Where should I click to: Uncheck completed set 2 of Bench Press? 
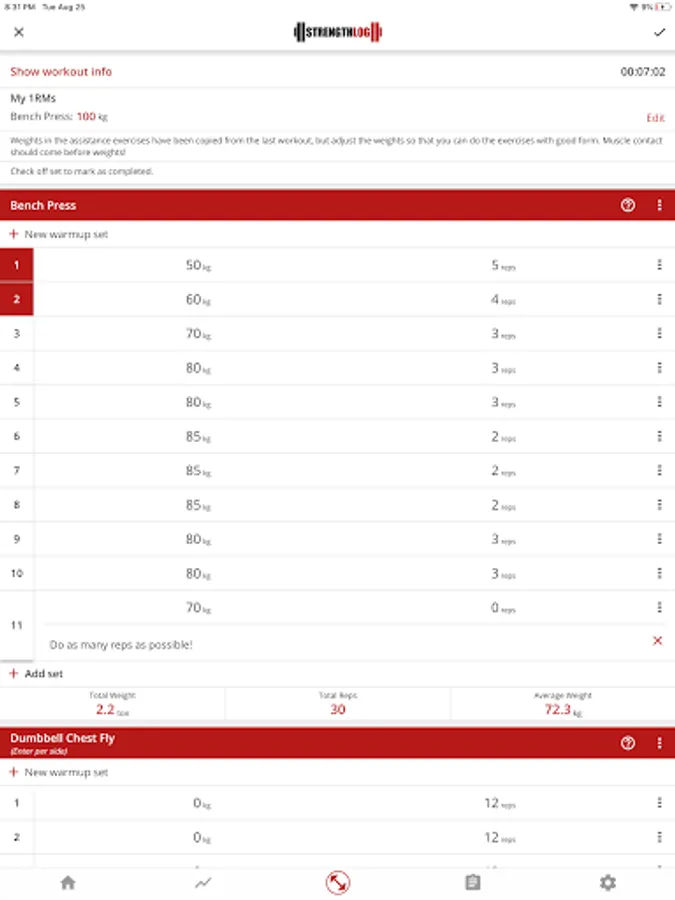[x=17, y=299]
